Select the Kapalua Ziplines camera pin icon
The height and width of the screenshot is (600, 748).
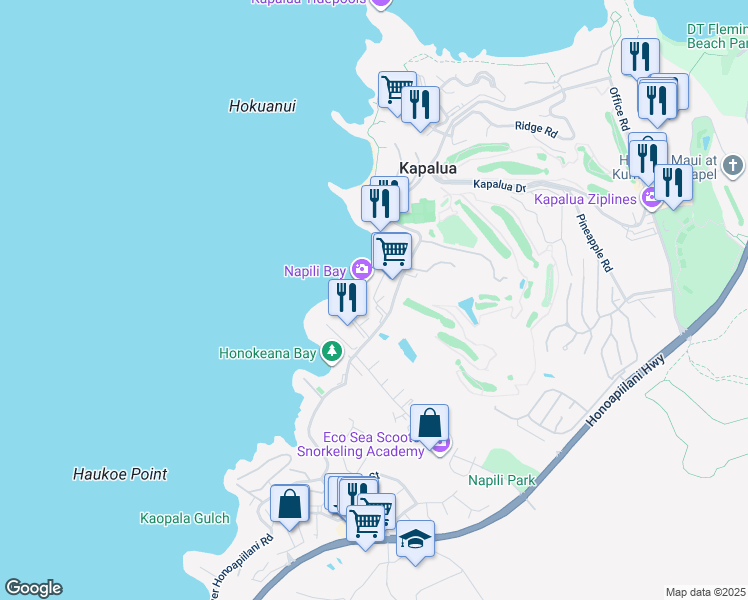point(650,197)
